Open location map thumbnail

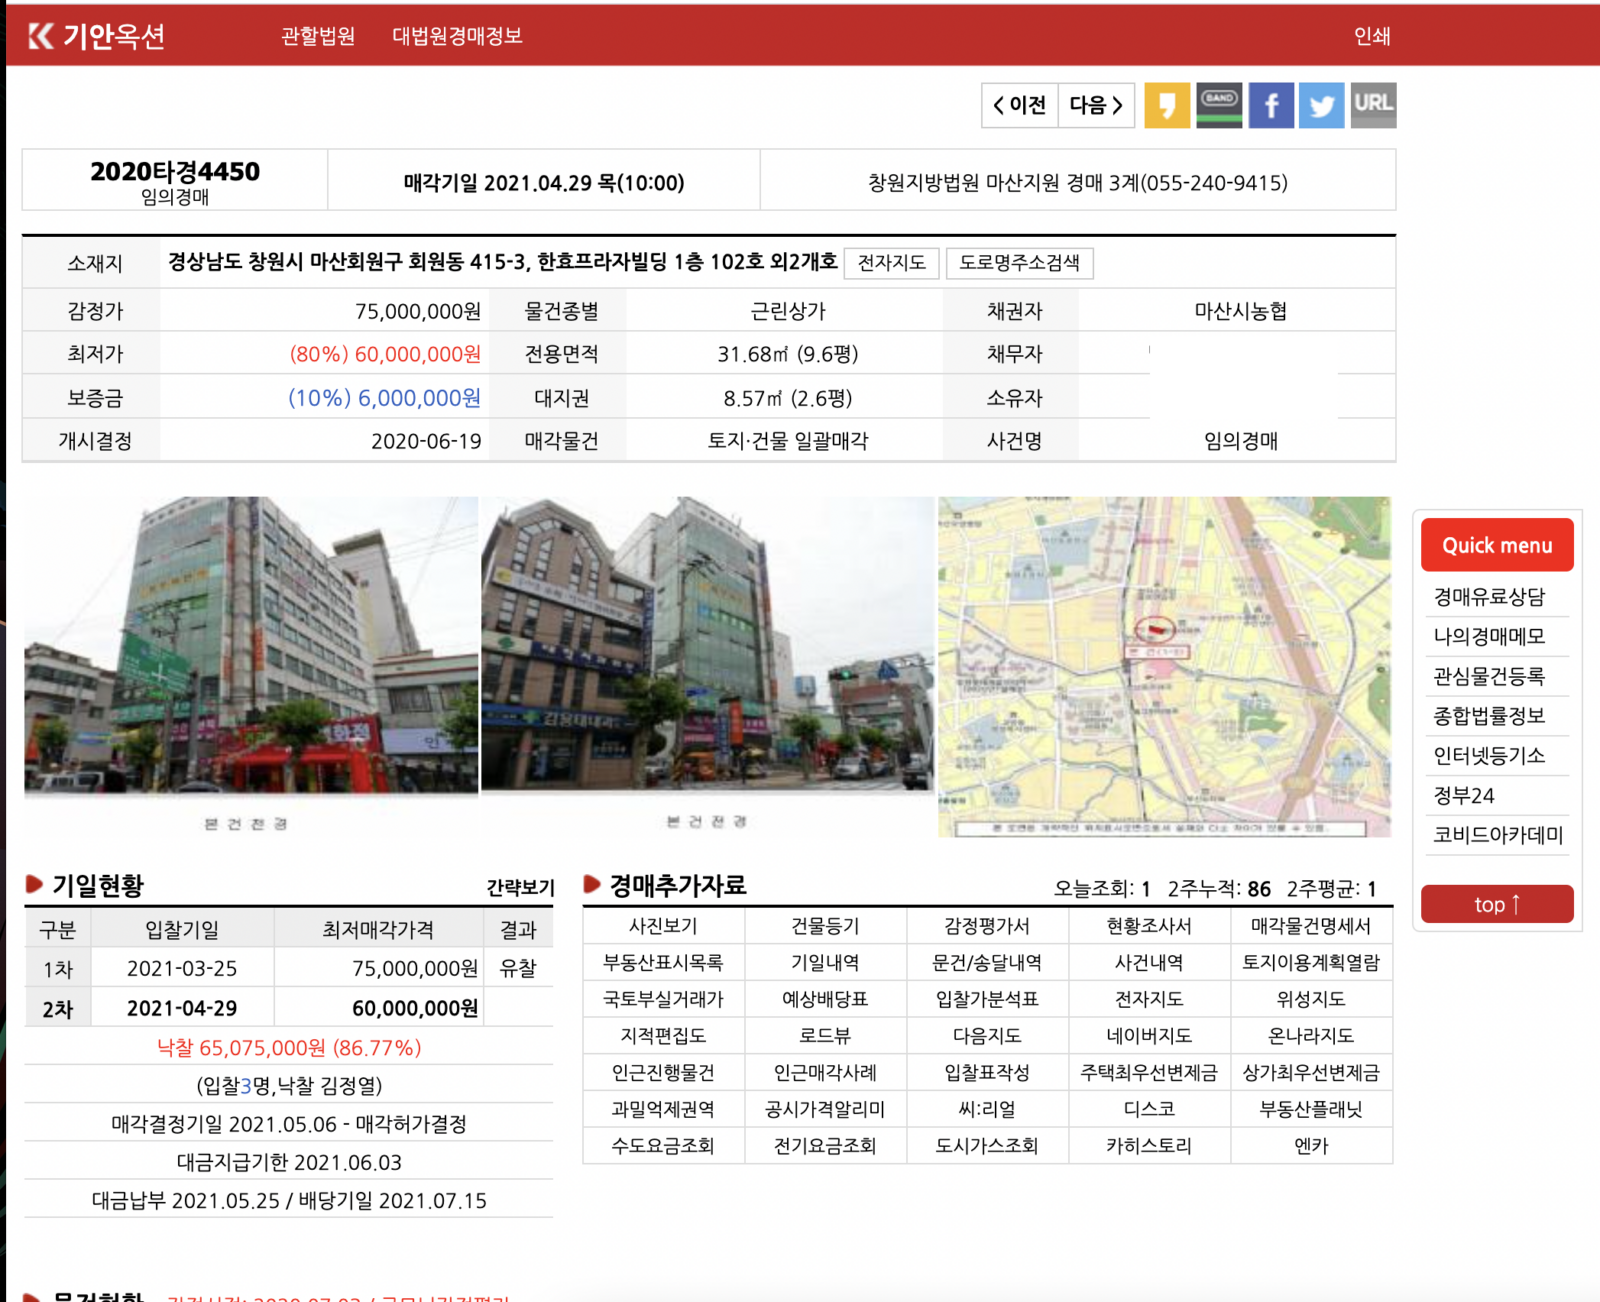[1164, 667]
